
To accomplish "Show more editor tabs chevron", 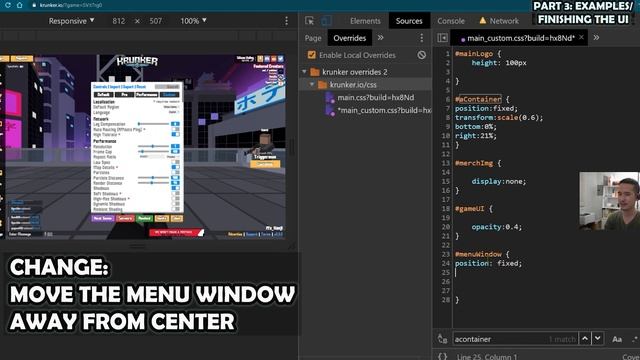I will pyautogui.click(x=596, y=38).
